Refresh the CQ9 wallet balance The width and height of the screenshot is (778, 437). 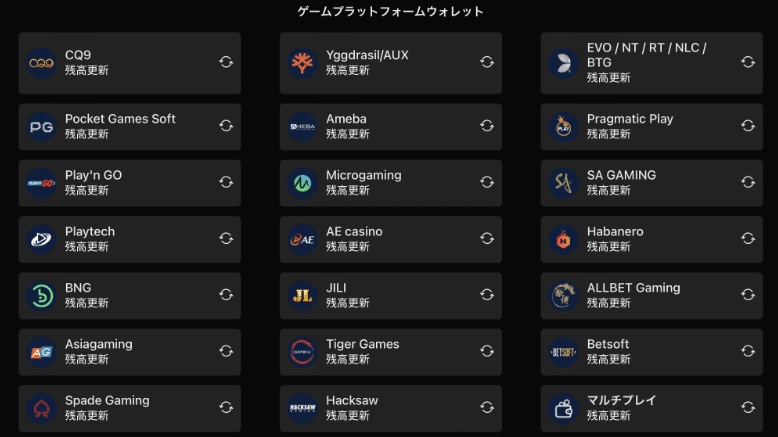pos(226,62)
